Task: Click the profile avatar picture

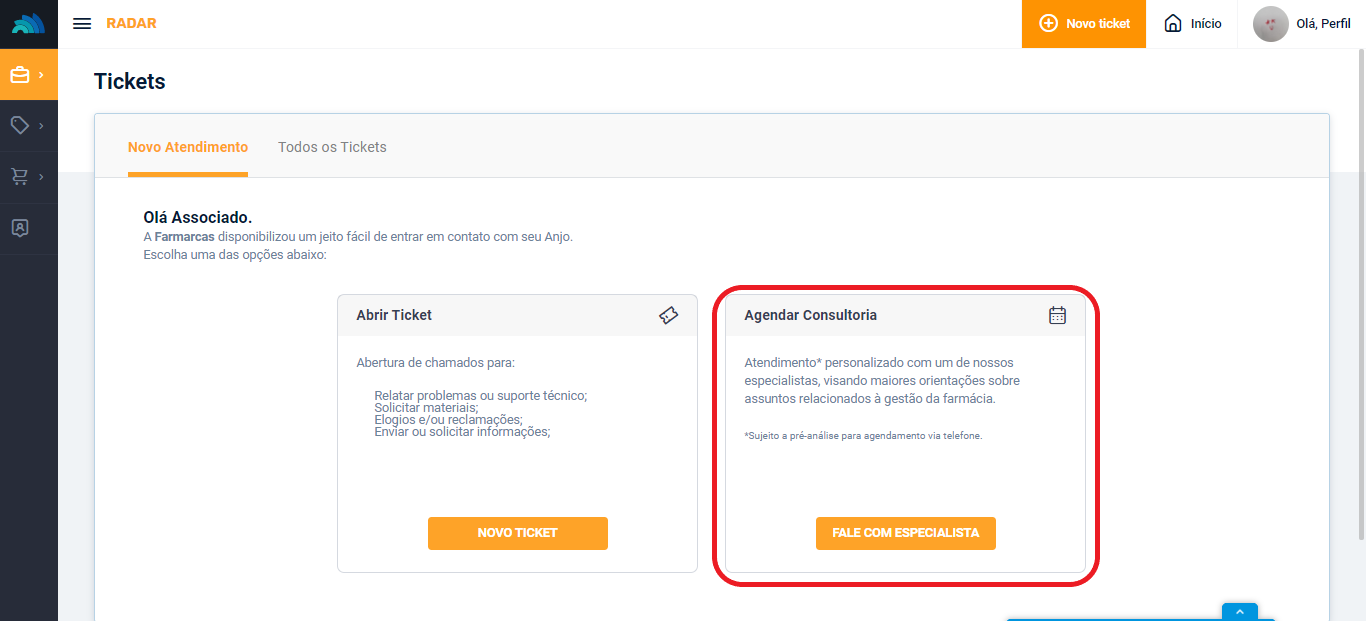Action: (1270, 24)
